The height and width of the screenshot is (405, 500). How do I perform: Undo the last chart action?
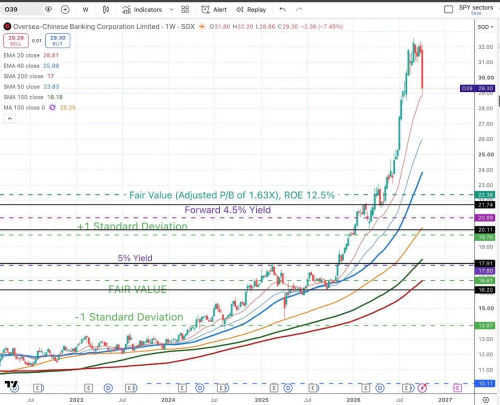[282, 10]
